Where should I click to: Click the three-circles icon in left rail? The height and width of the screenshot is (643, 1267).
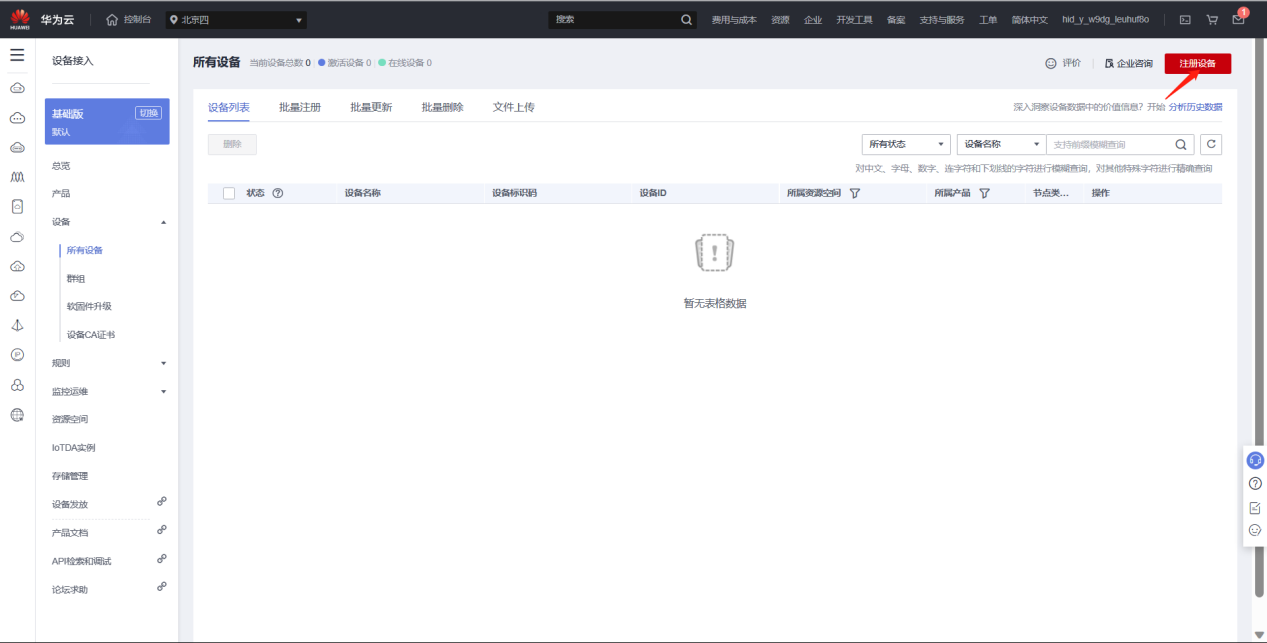click(x=17, y=385)
